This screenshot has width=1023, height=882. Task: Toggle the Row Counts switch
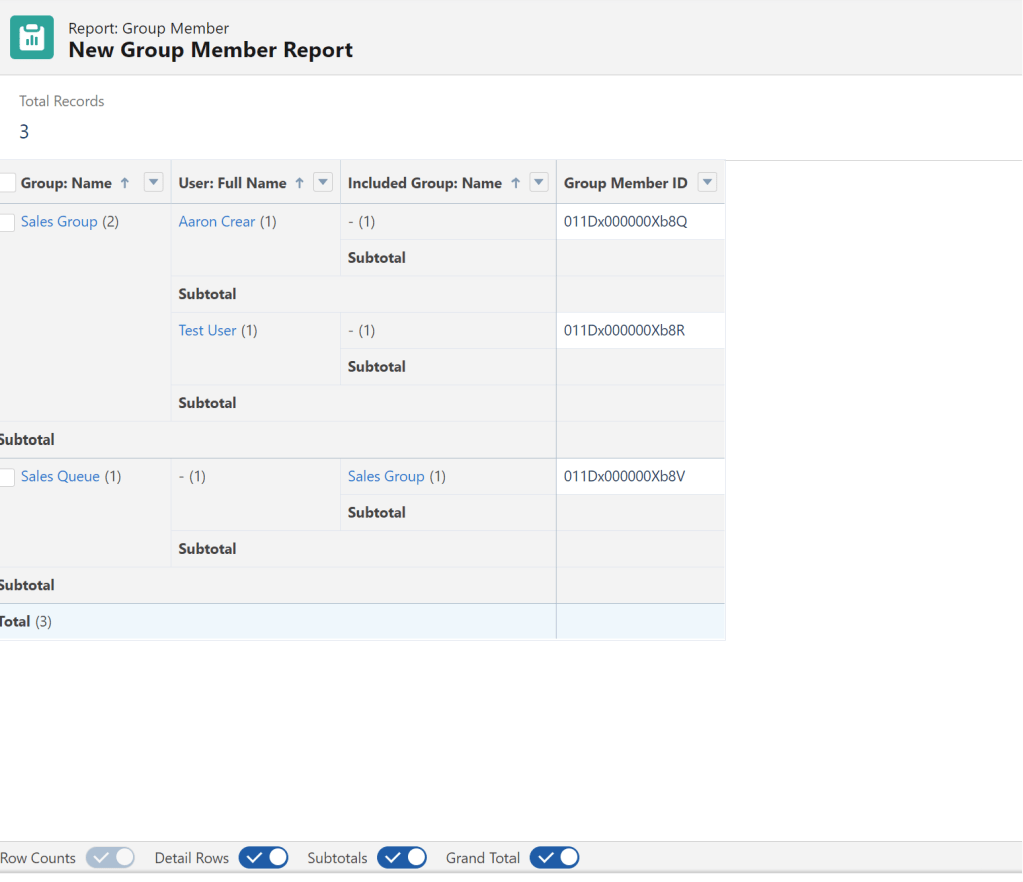110,858
